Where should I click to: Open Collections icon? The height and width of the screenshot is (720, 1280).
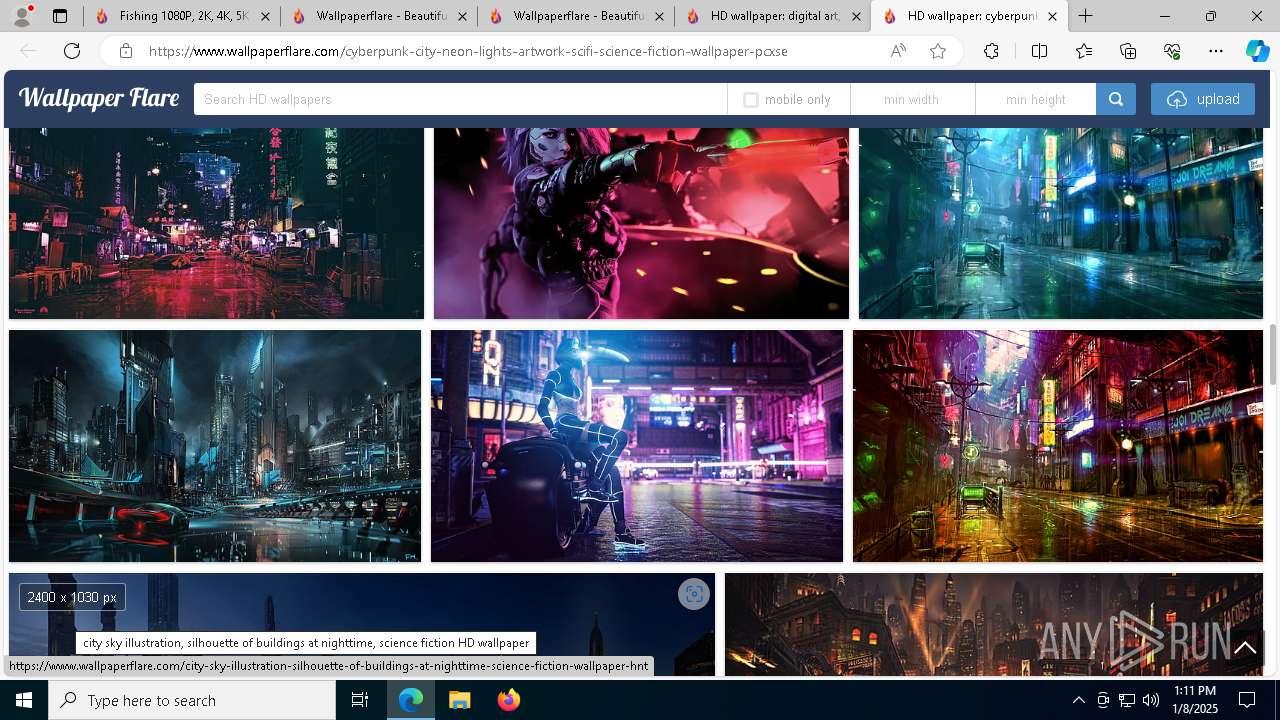pos(1128,51)
